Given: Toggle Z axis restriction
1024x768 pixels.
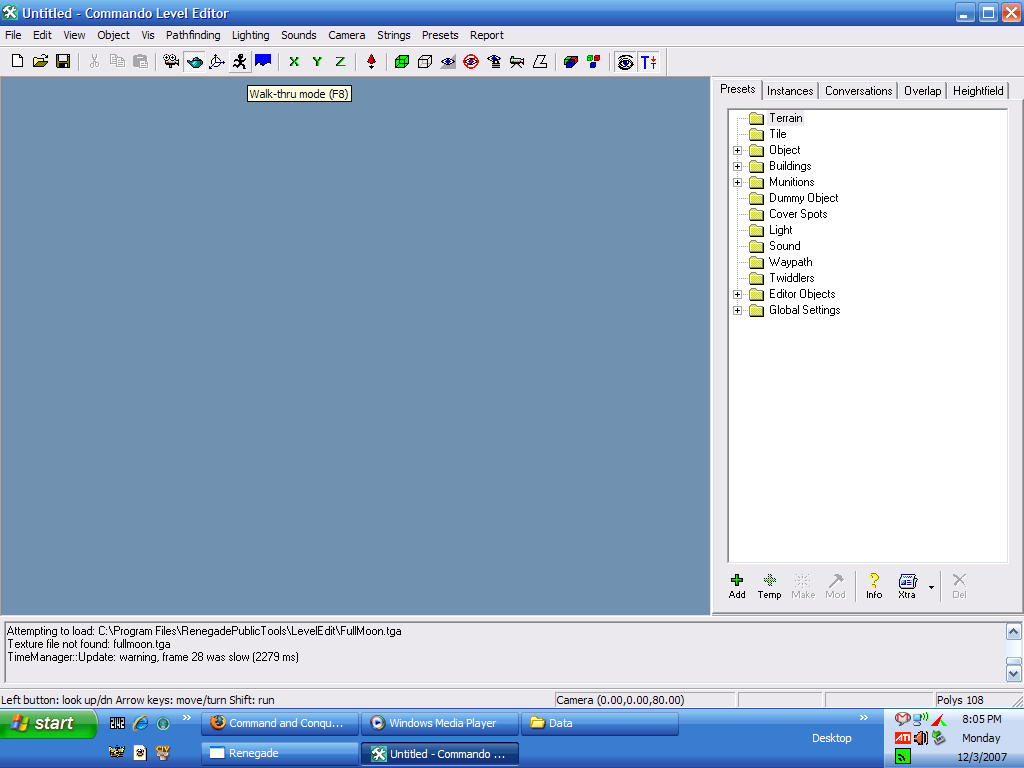Looking at the screenshot, I should coord(340,62).
